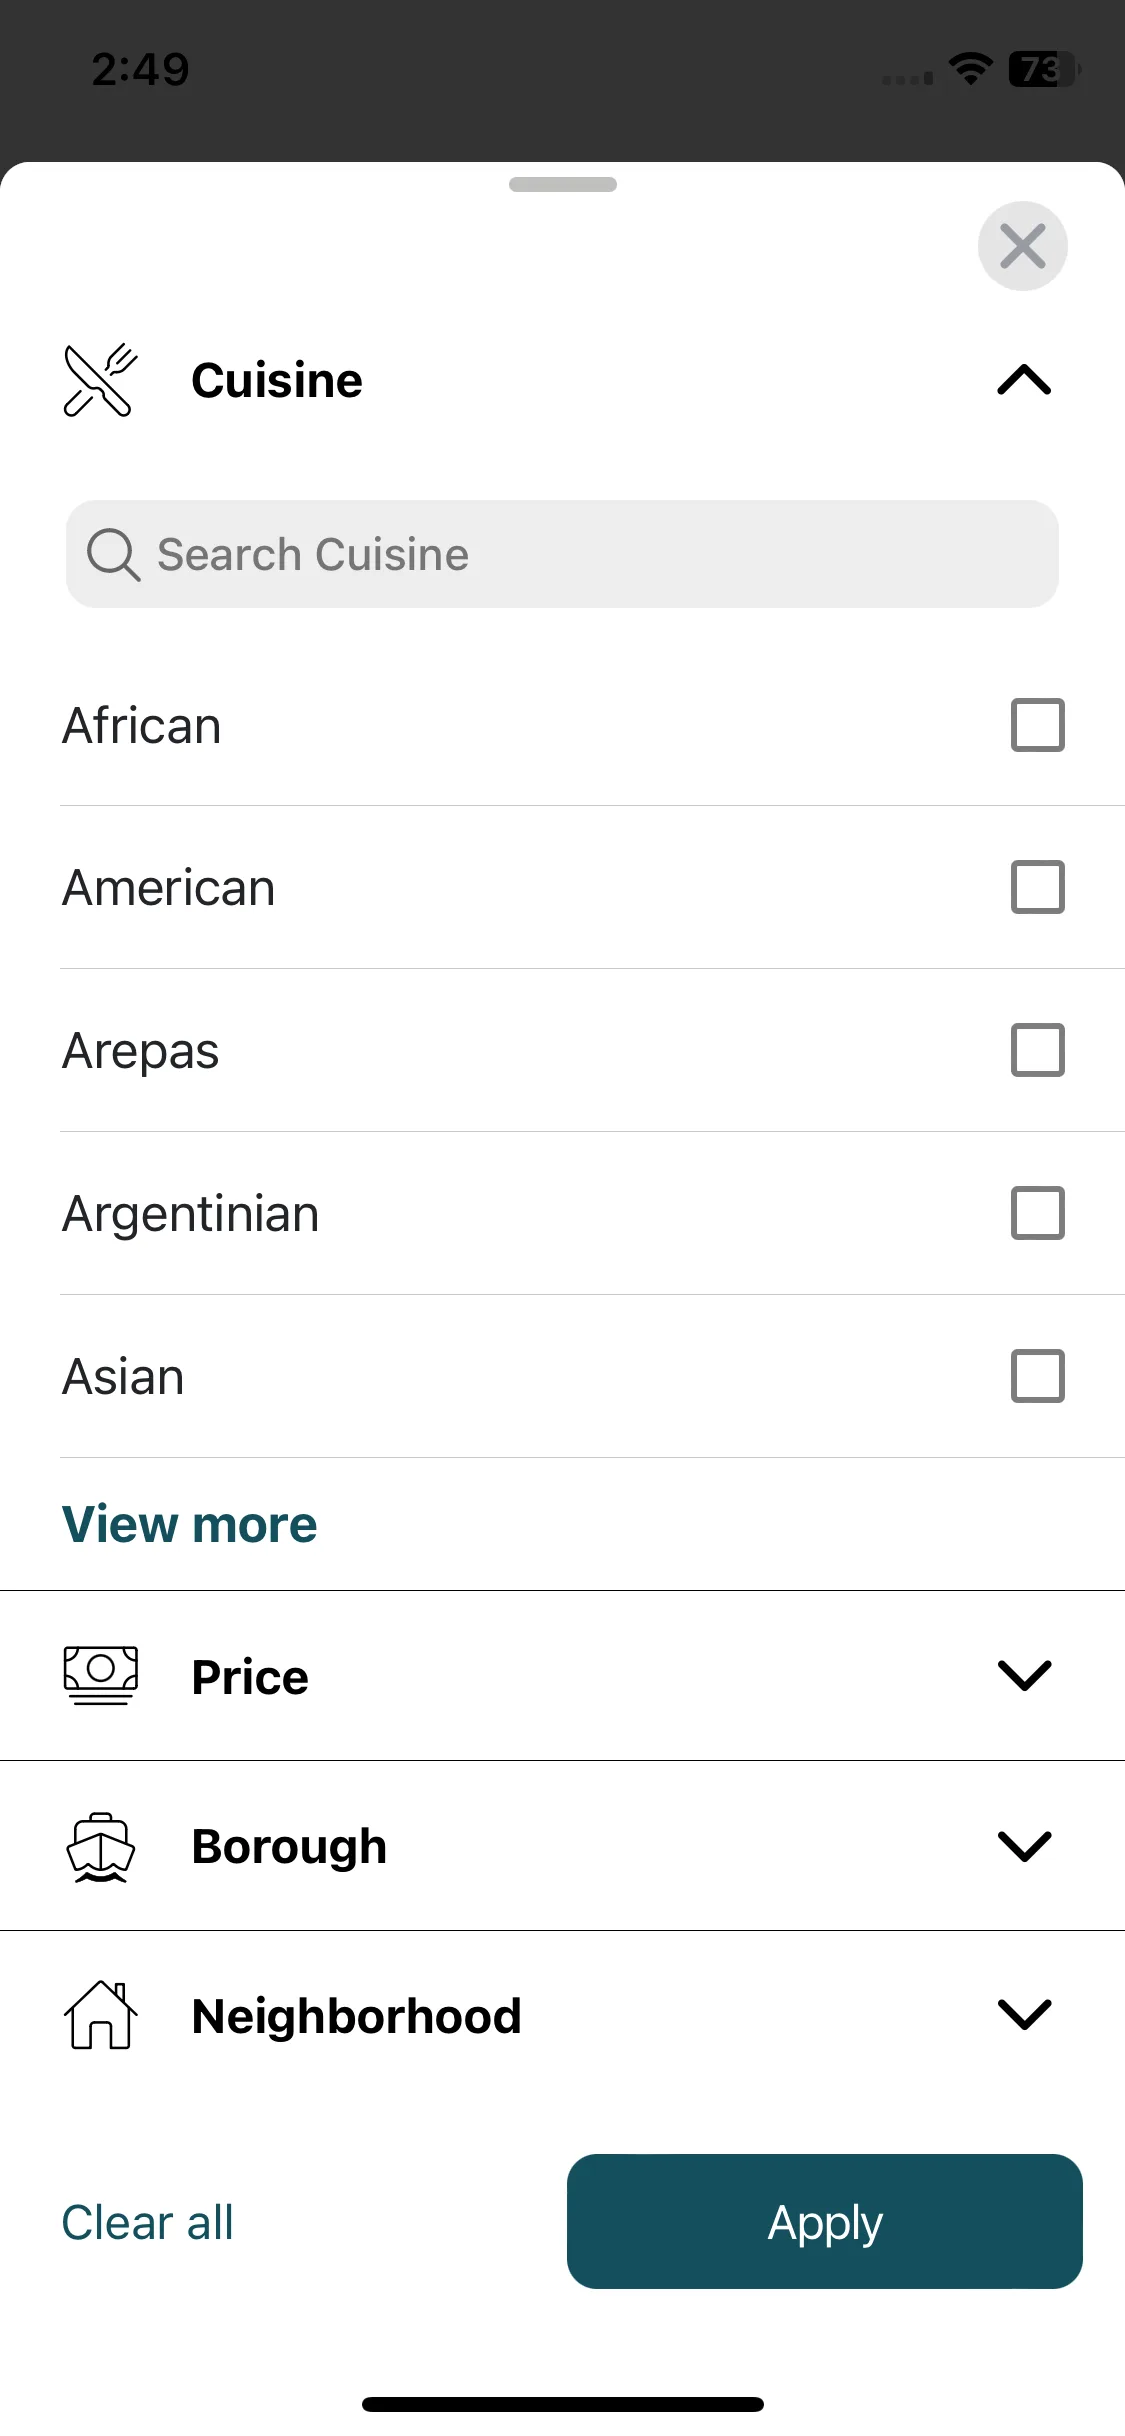Tap the Wi-Fi status icon

coord(970,69)
